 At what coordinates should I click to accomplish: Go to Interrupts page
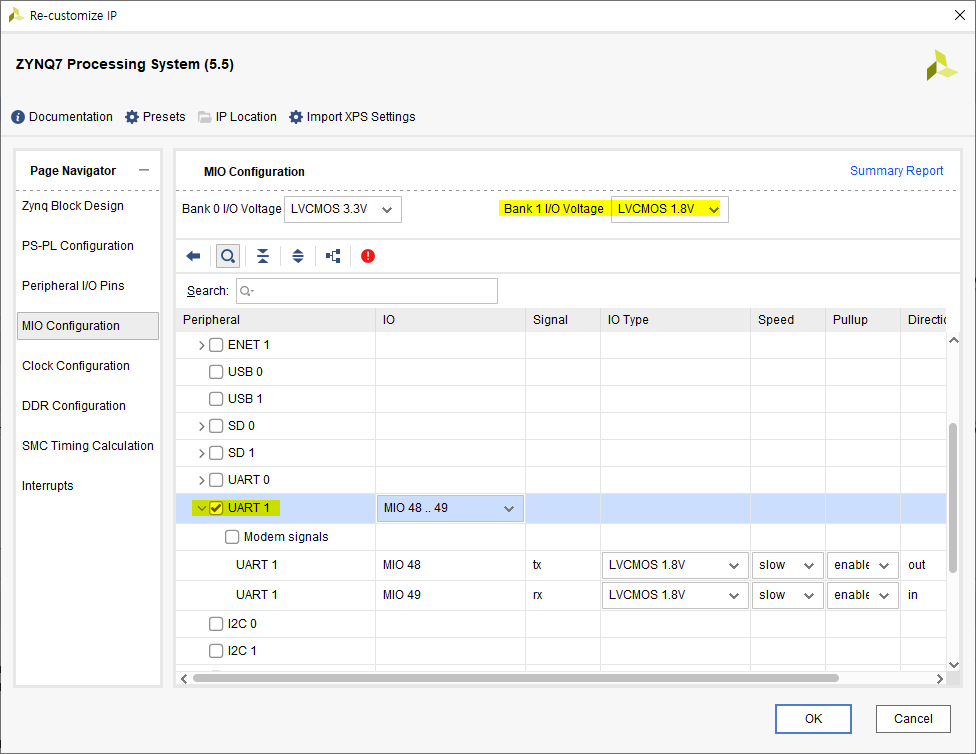(47, 486)
